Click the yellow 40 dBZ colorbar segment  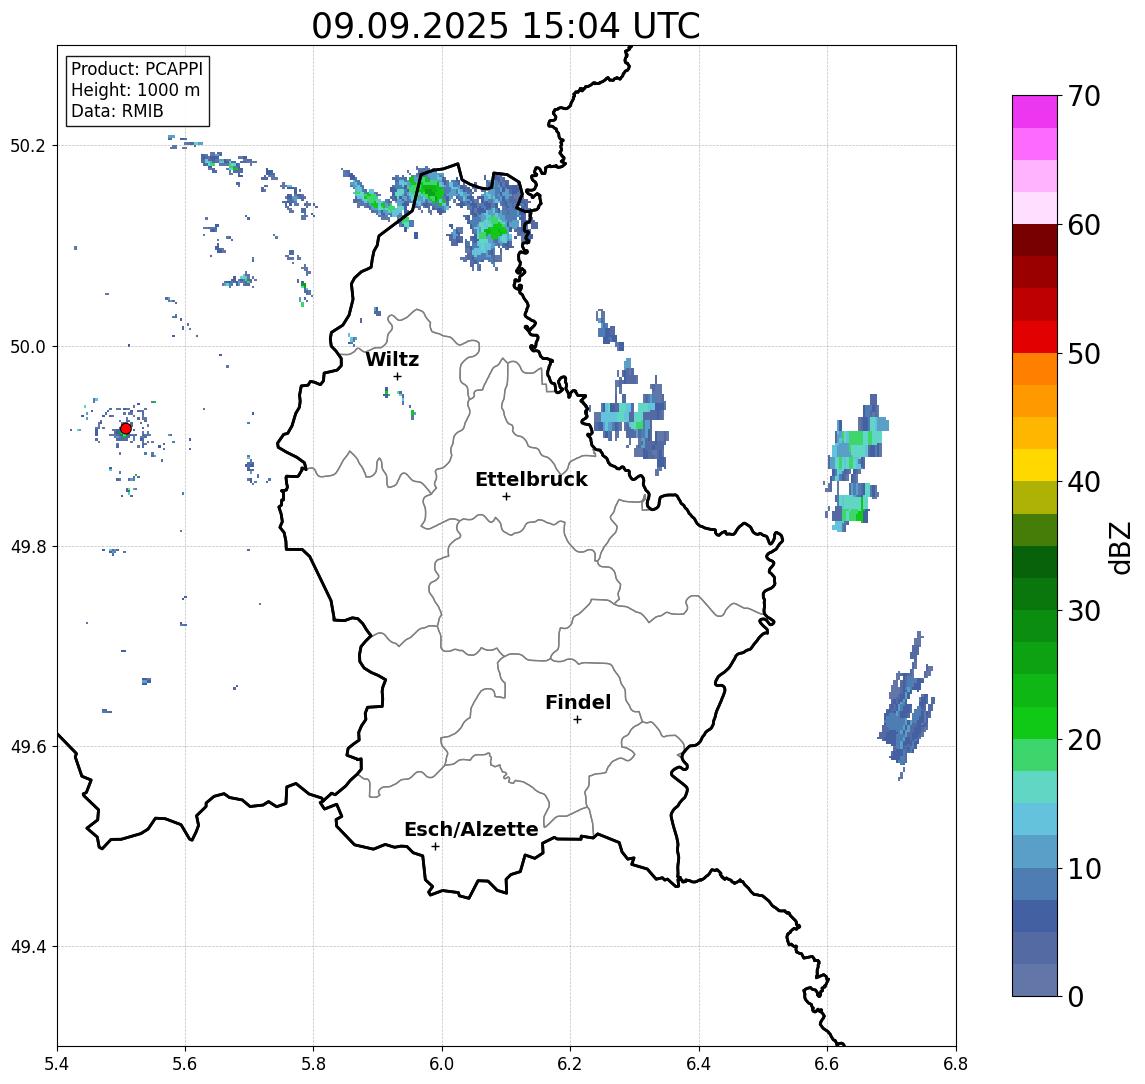click(1035, 465)
